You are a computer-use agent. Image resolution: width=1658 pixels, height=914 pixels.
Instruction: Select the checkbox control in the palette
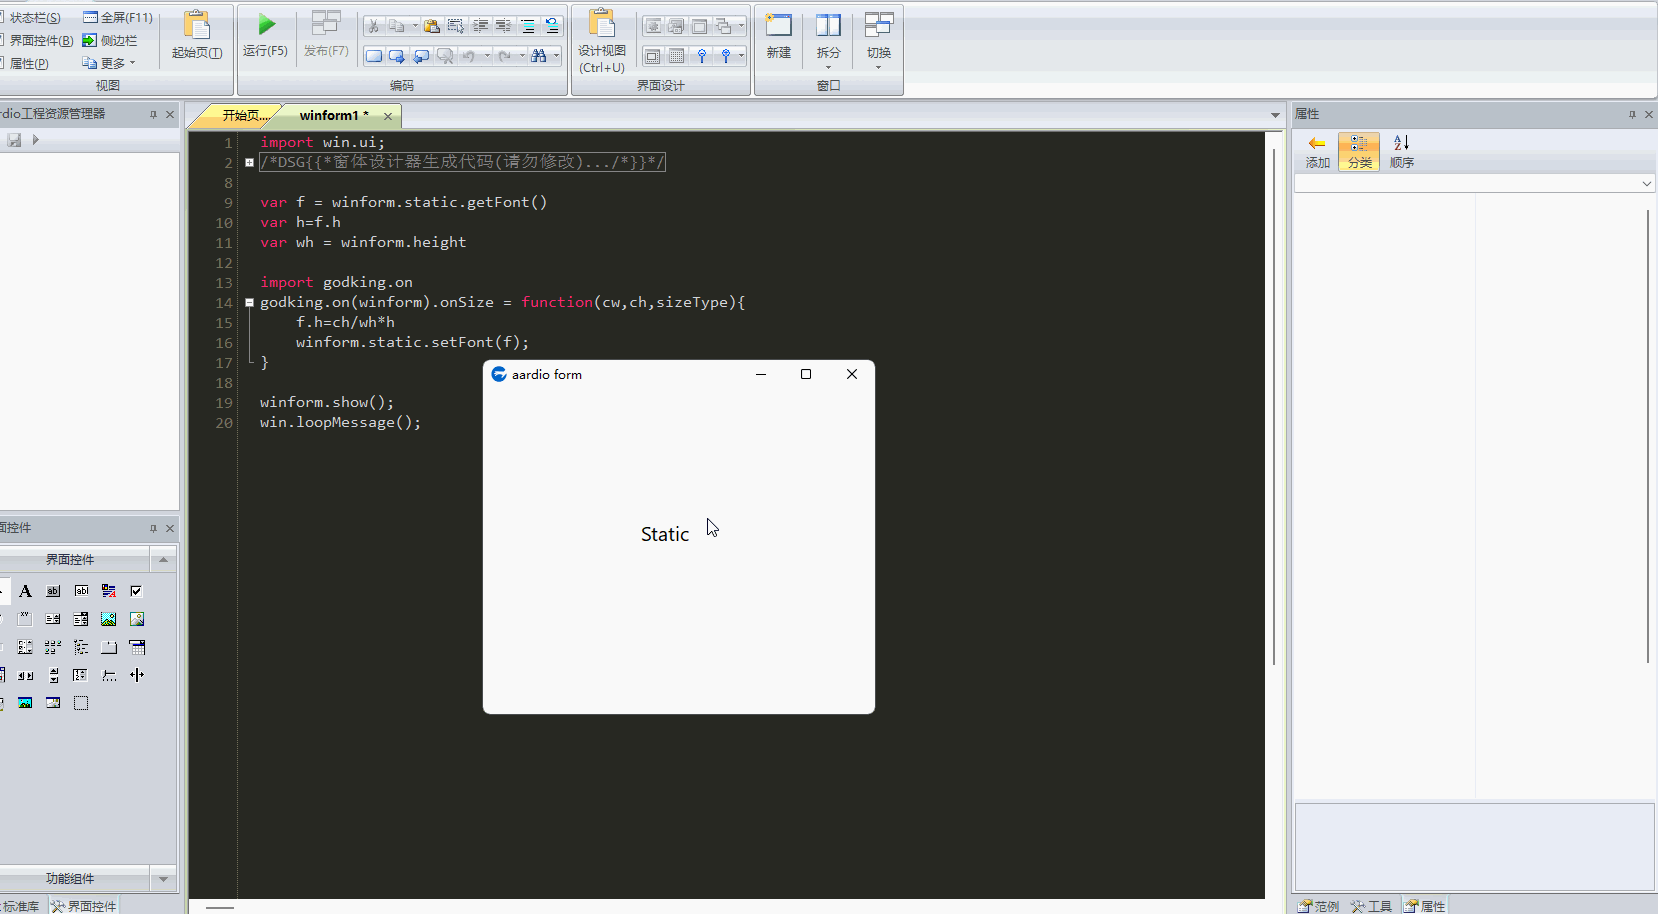point(137,591)
